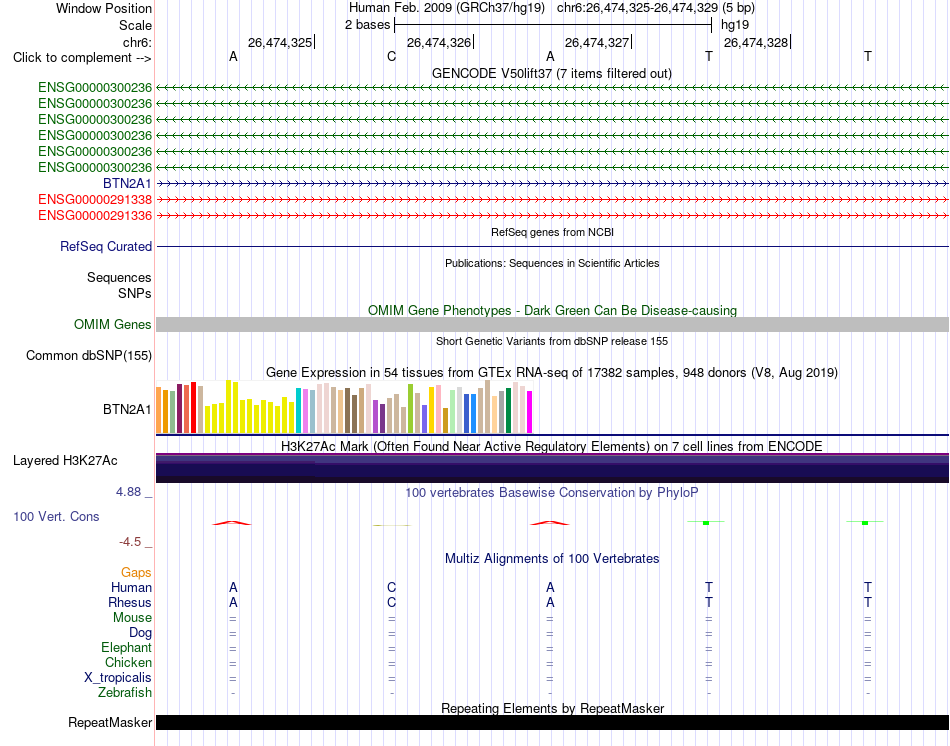Click the 100 Vert. Cons label
950x746 pixels.
tap(56, 517)
